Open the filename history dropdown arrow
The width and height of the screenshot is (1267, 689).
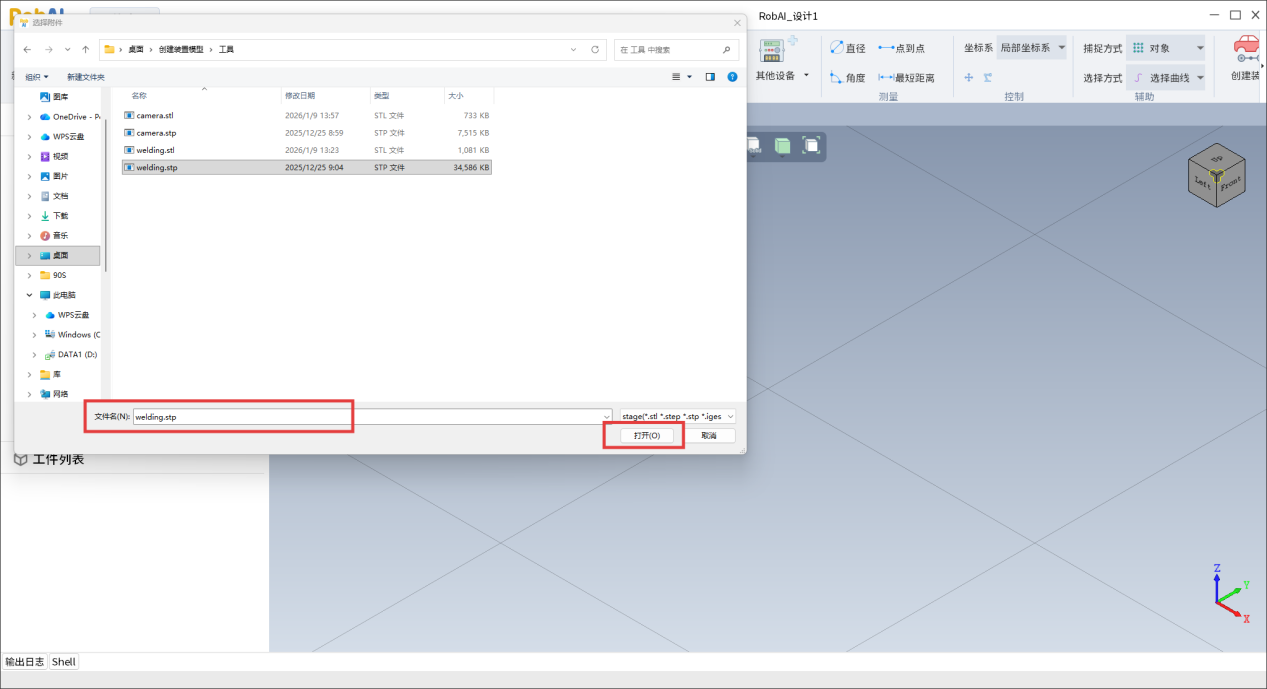tap(607, 416)
